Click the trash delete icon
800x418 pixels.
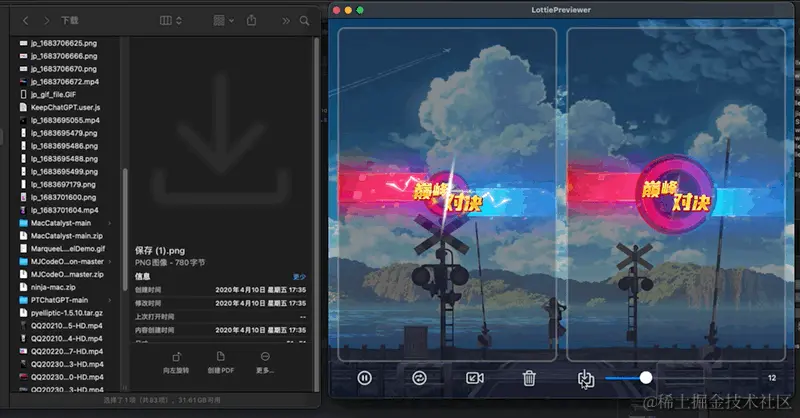point(529,378)
